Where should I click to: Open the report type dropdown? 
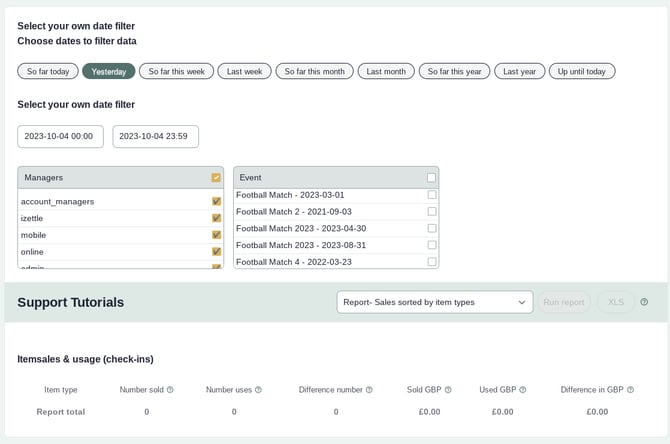point(435,302)
